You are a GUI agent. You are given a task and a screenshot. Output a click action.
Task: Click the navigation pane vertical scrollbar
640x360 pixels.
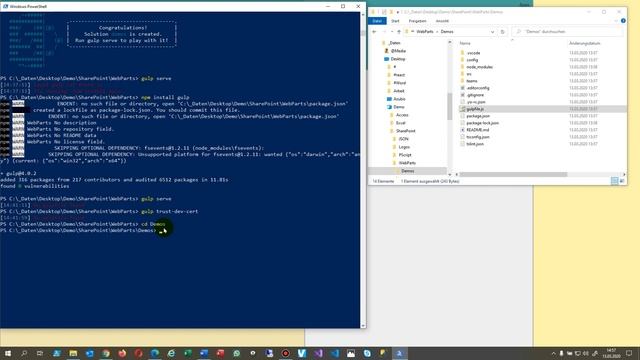[450, 106]
